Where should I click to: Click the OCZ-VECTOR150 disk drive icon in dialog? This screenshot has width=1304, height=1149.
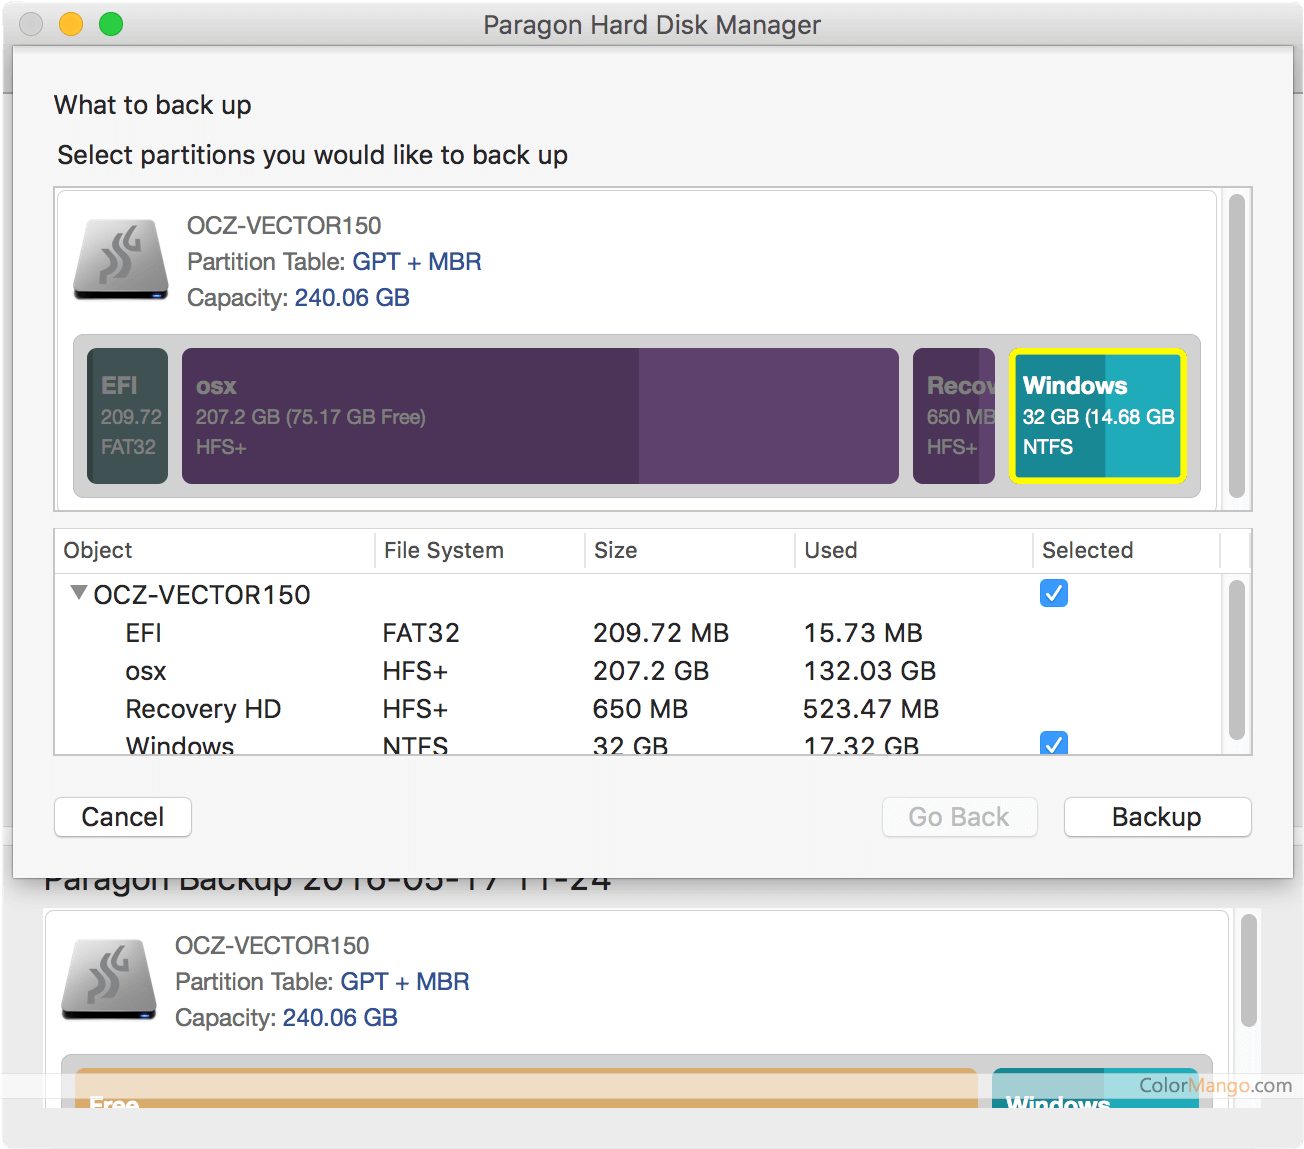(x=121, y=260)
